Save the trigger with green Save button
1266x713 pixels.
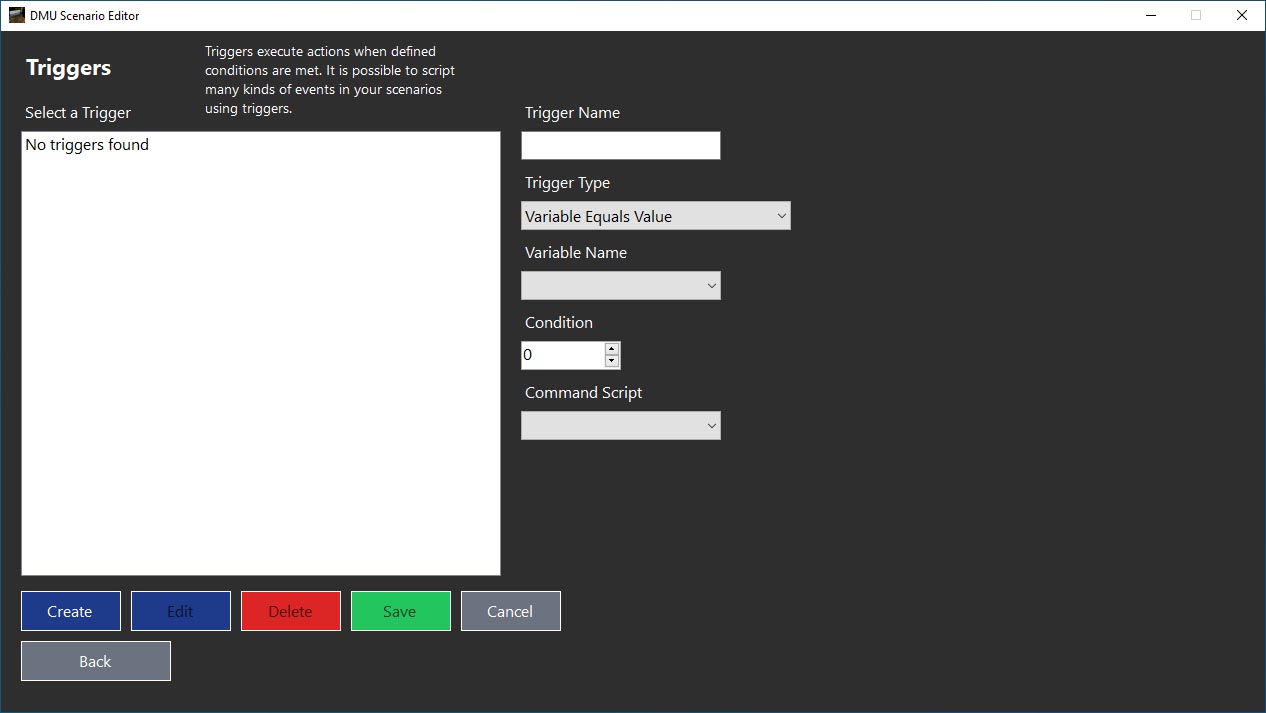401,611
